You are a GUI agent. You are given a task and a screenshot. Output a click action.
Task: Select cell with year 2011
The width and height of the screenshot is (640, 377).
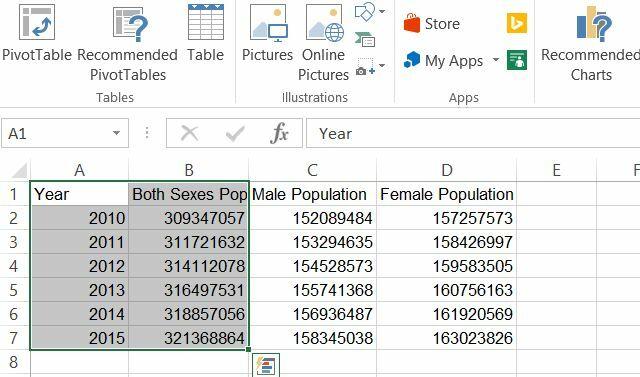point(80,242)
